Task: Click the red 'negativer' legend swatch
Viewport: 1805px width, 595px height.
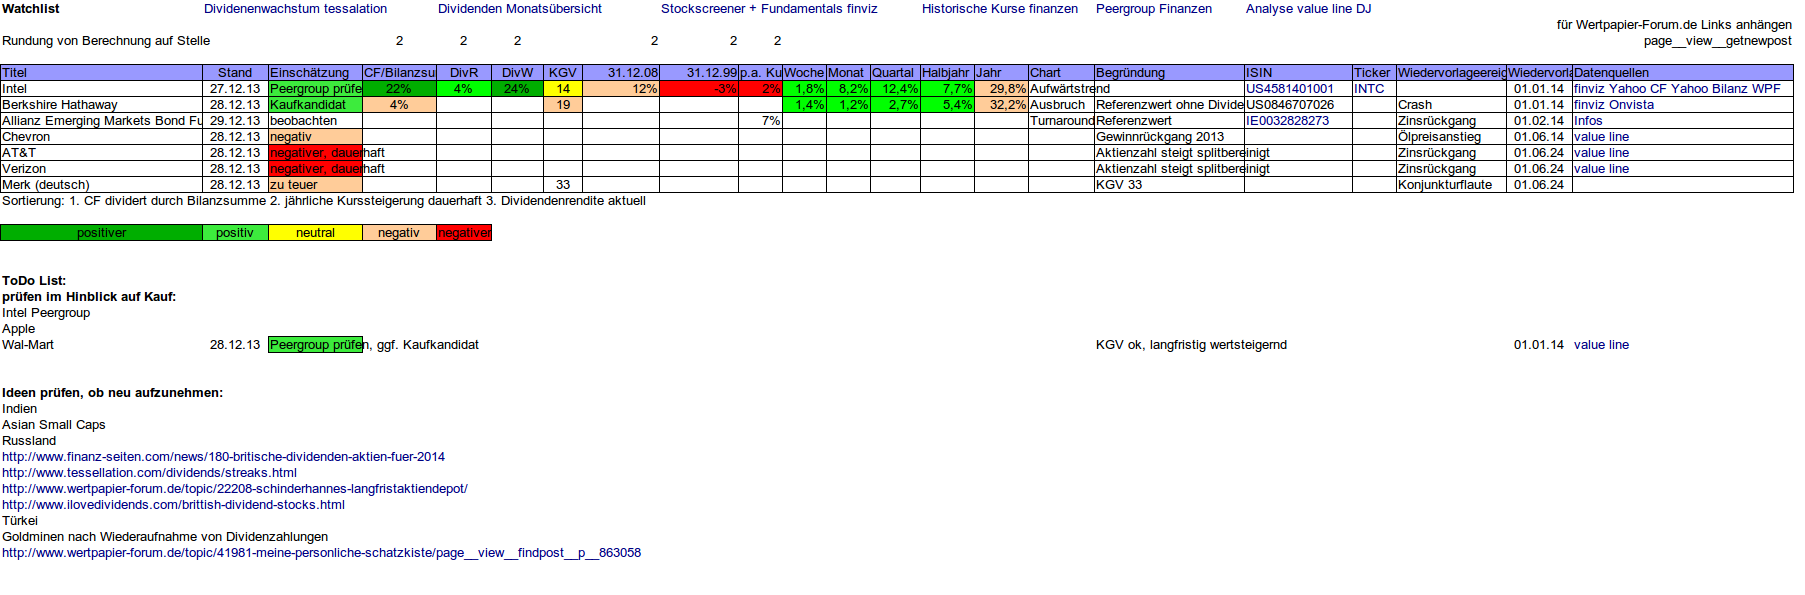Action: click(x=464, y=233)
